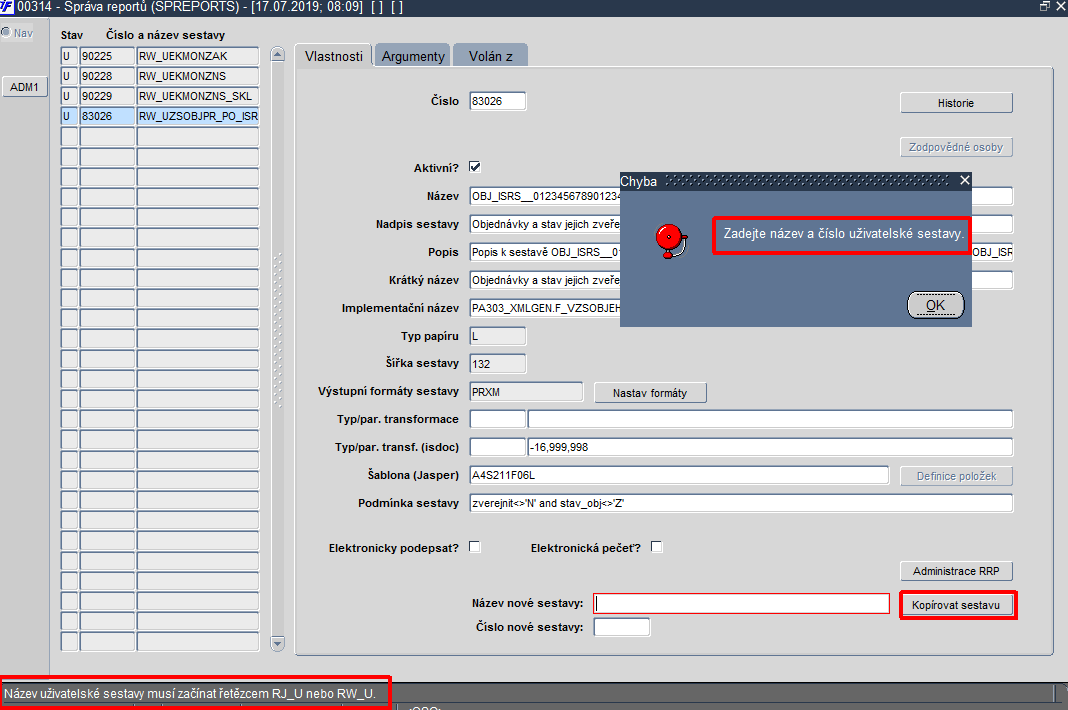
Task: Focus the Název nové sestavy field
Action: 741,604
